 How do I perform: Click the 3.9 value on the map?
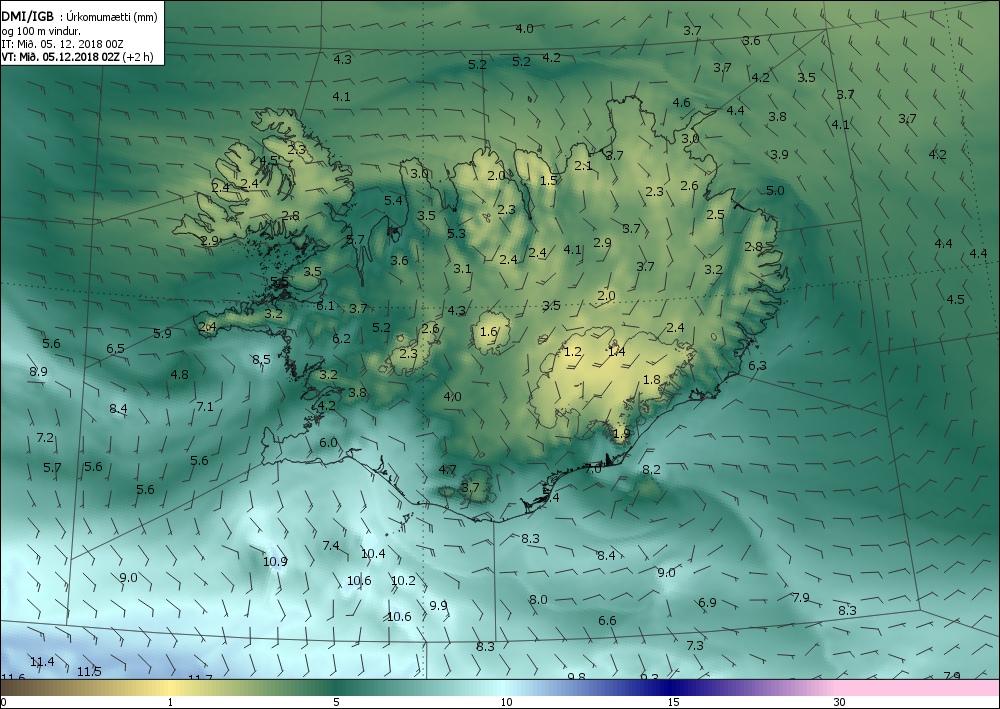click(x=779, y=155)
